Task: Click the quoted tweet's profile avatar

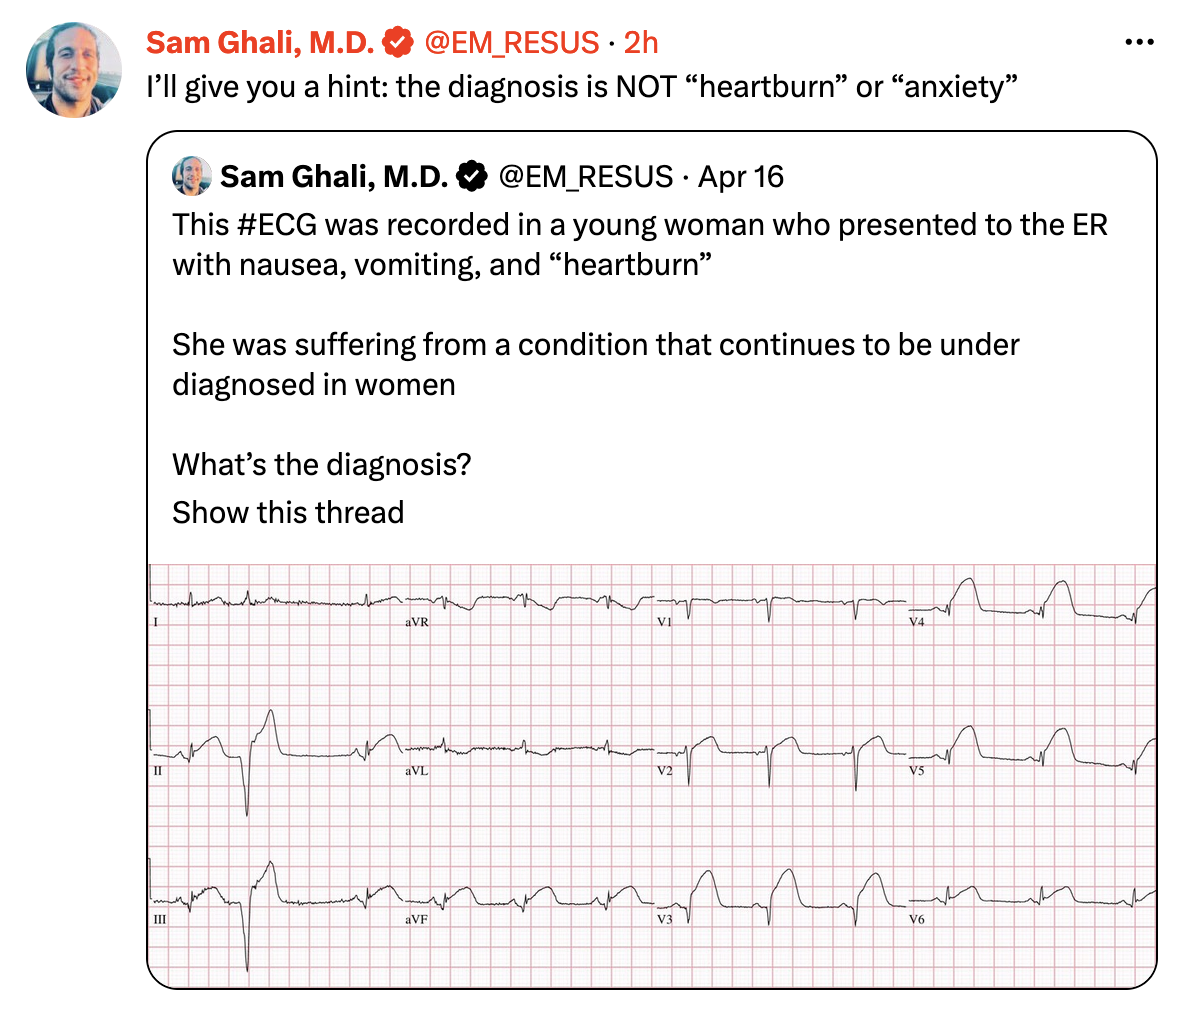Action: pyautogui.click(x=193, y=177)
